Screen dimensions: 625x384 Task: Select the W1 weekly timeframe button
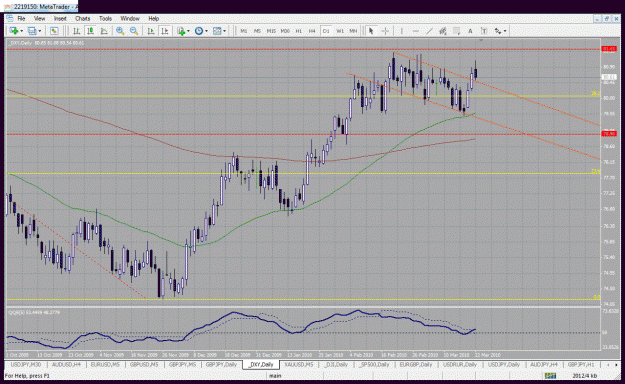[x=340, y=31]
